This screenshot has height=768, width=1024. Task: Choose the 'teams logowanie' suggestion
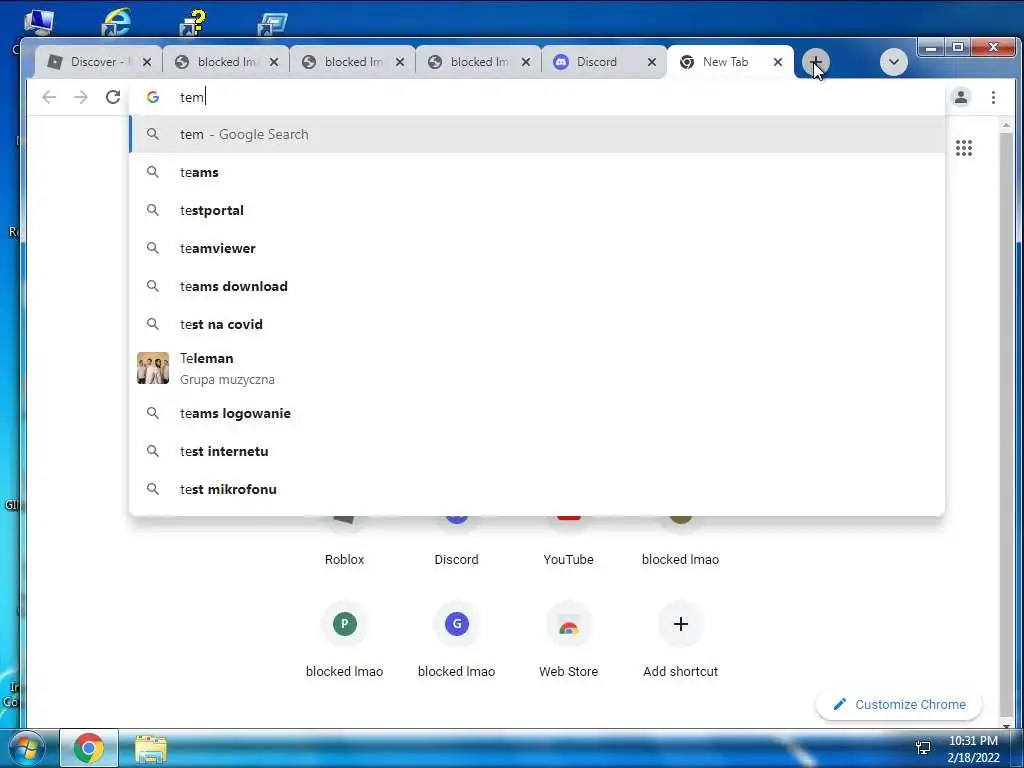(x=537, y=413)
